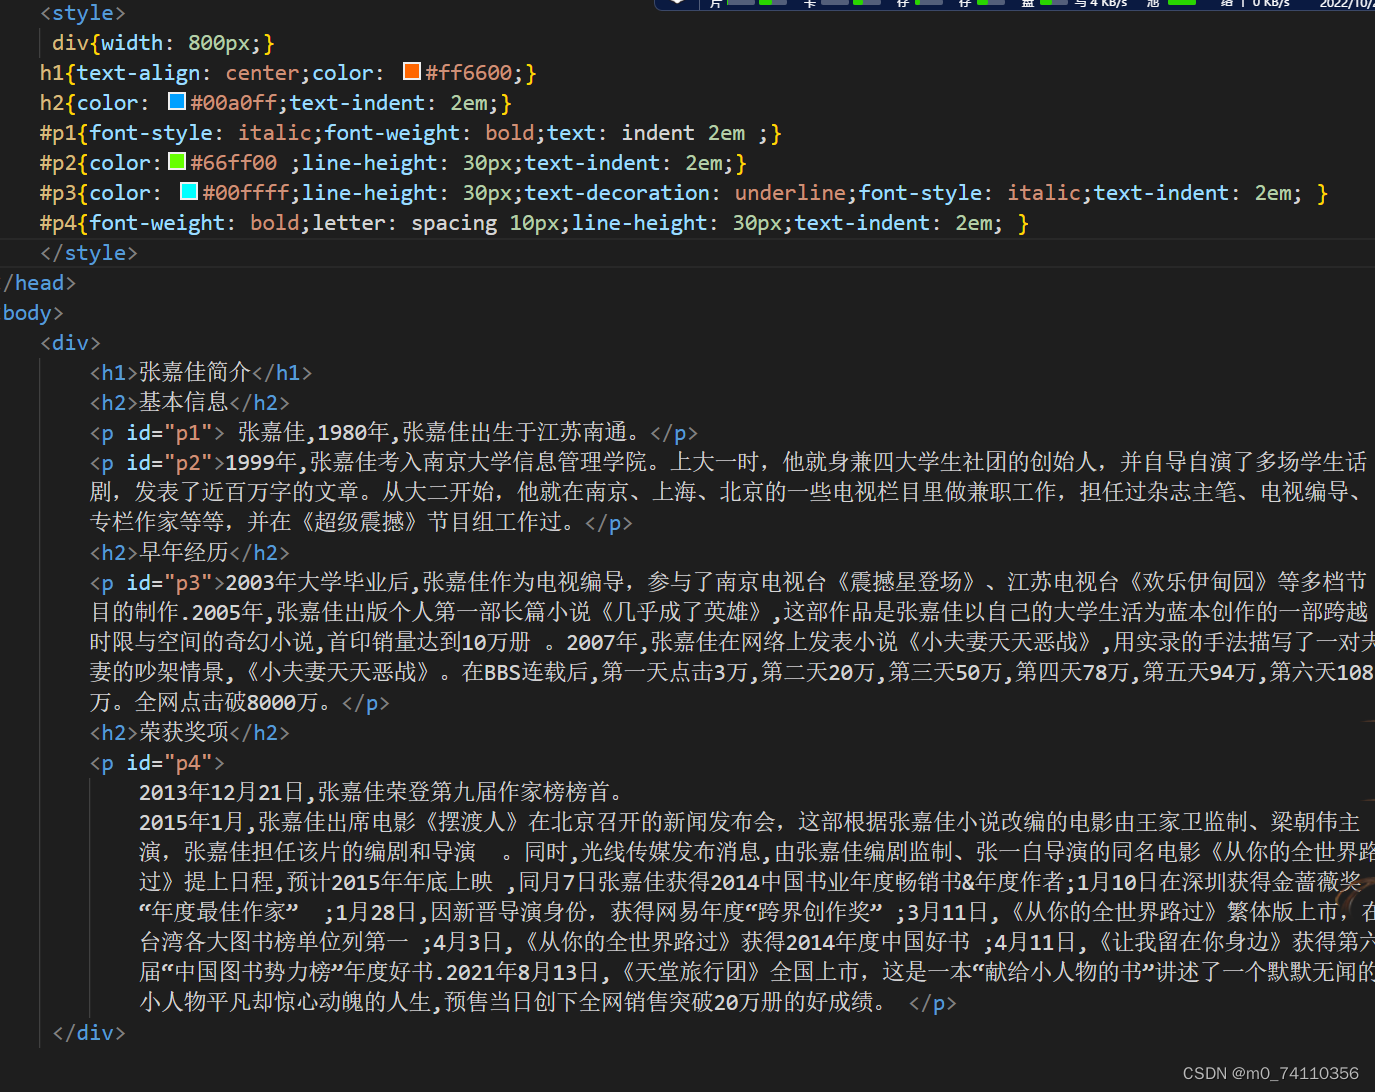Screen dimensions: 1375x1092
Task: Click the closing </div> tag
Action: 89,1033
